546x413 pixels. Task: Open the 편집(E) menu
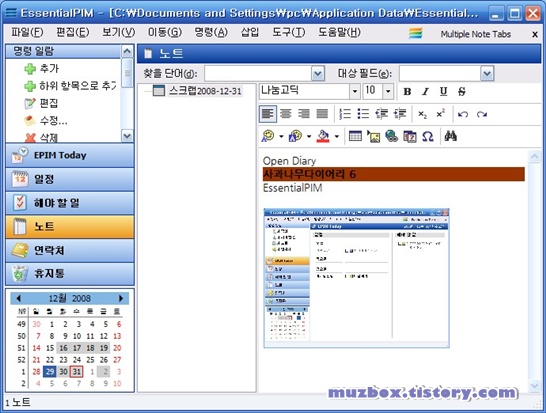pyautogui.click(x=73, y=32)
